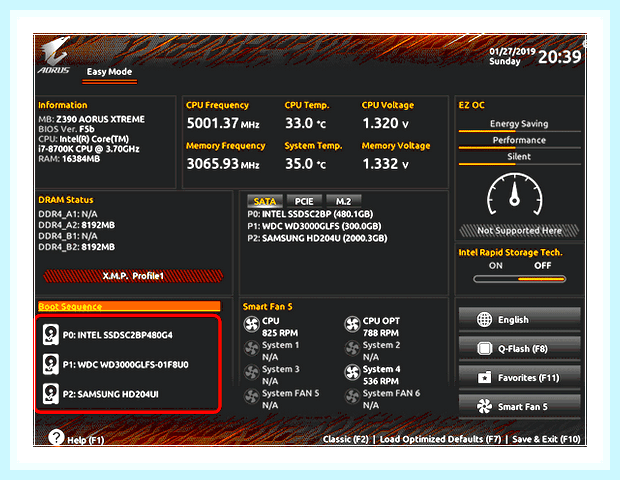Click the Memory Voltage 1.332 V value
This screenshot has width=620, height=480.
(386, 164)
